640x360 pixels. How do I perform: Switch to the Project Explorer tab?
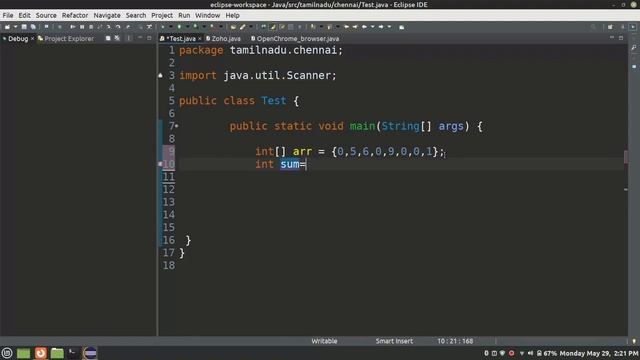tap(66, 39)
